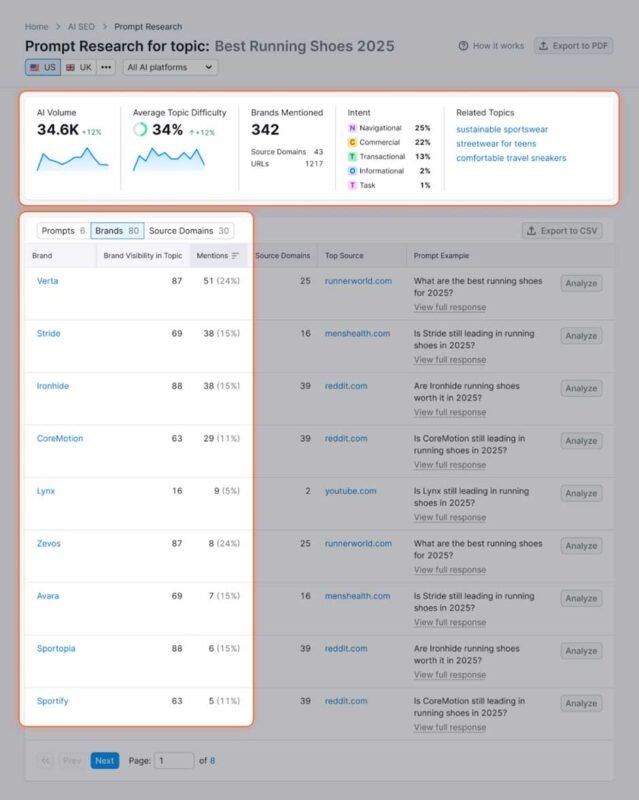Image resolution: width=639 pixels, height=800 pixels.
Task: Open the Verta brand link
Action: point(47,281)
